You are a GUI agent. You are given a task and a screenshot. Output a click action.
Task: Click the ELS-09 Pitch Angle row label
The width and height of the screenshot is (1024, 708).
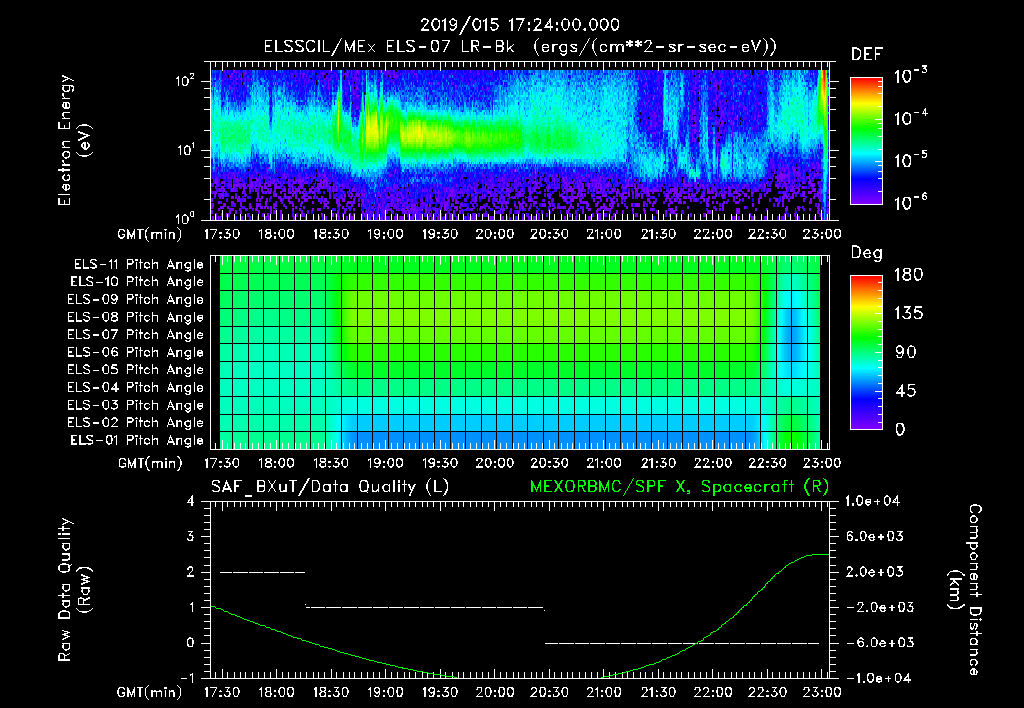pos(136,300)
